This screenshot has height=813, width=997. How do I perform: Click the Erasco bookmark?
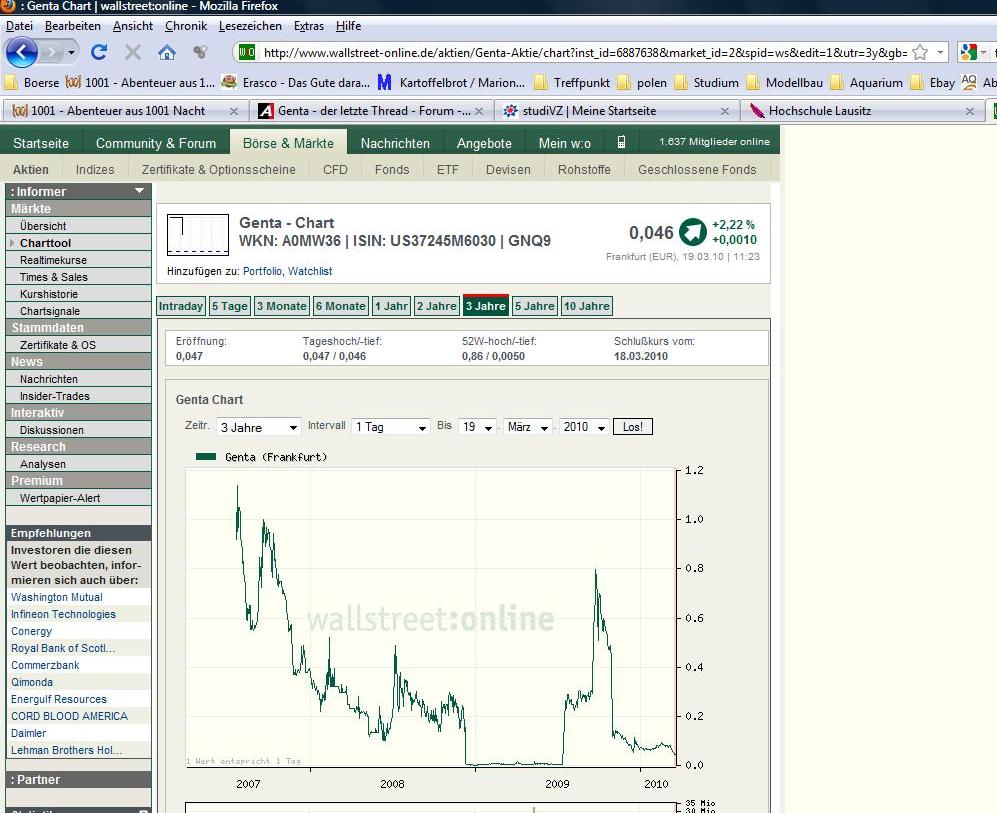point(296,83)
